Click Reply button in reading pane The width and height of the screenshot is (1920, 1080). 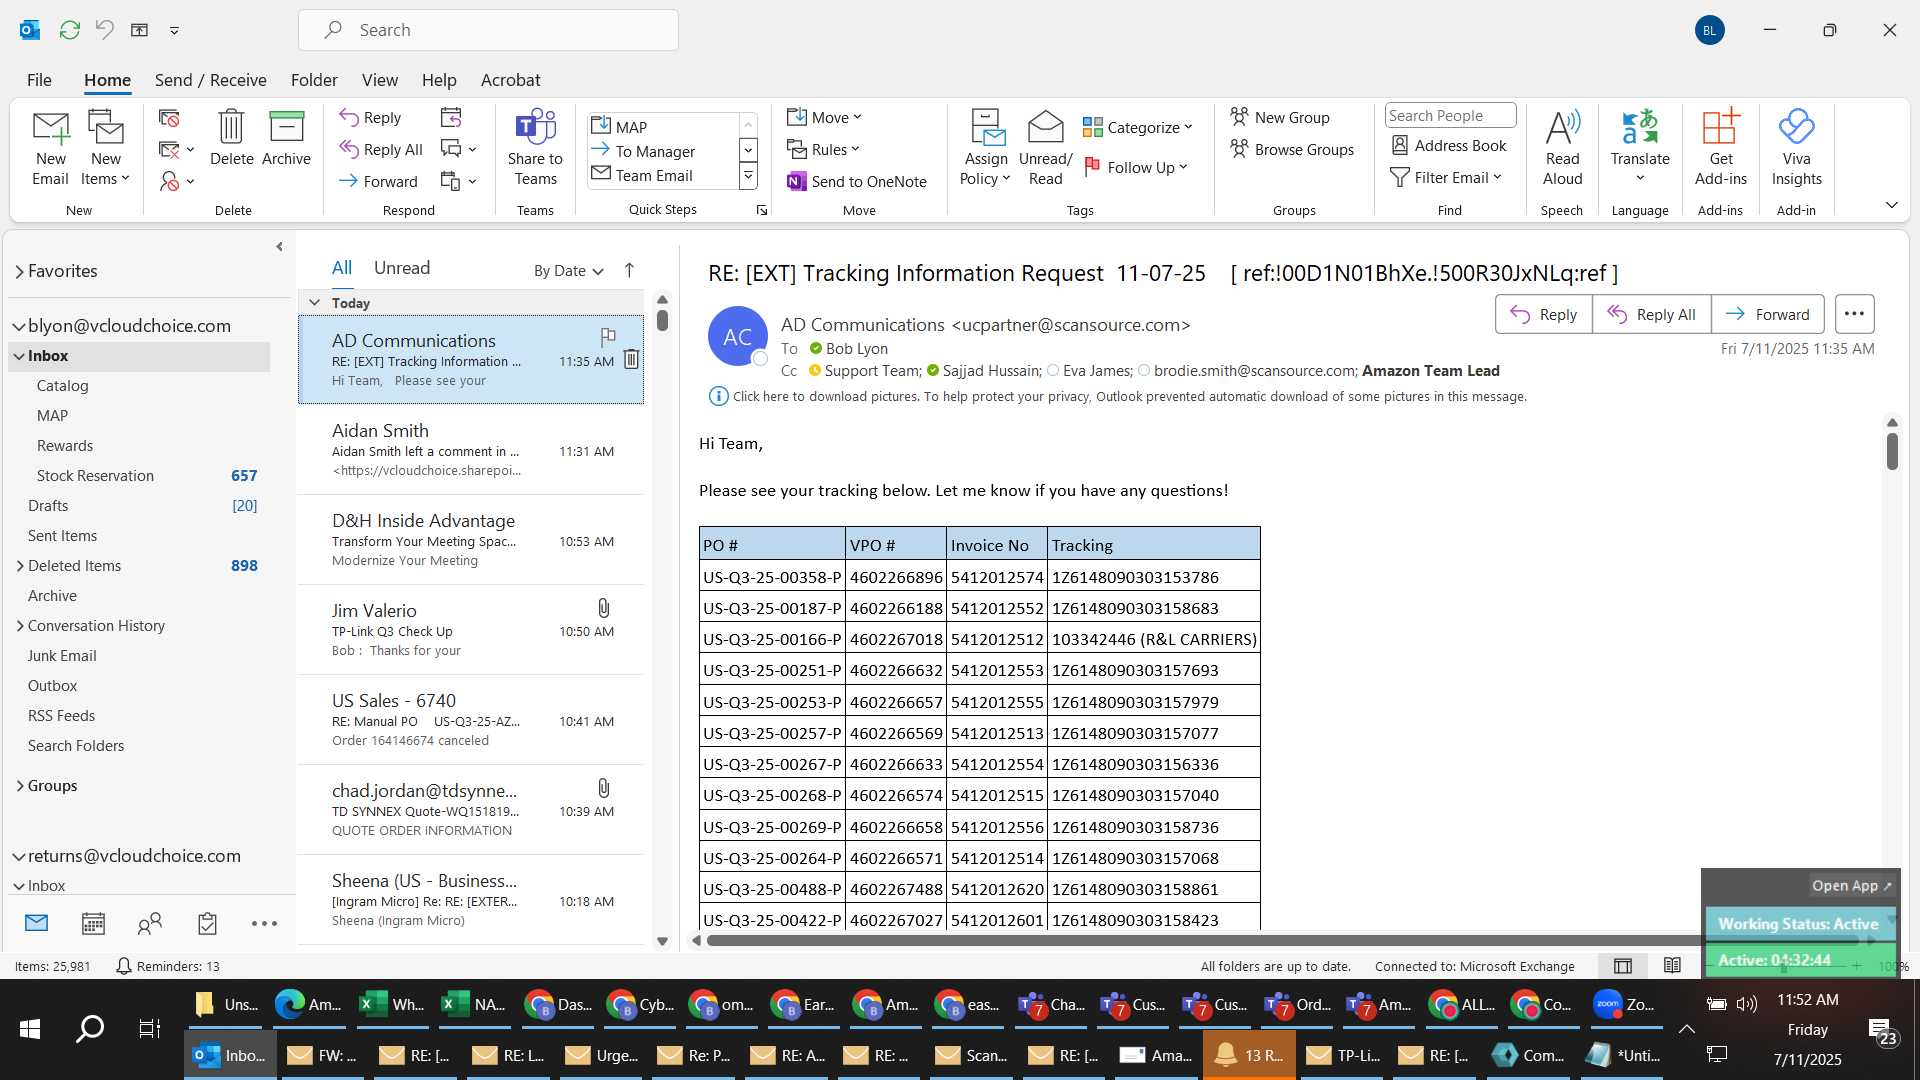tap(1543, 314)
